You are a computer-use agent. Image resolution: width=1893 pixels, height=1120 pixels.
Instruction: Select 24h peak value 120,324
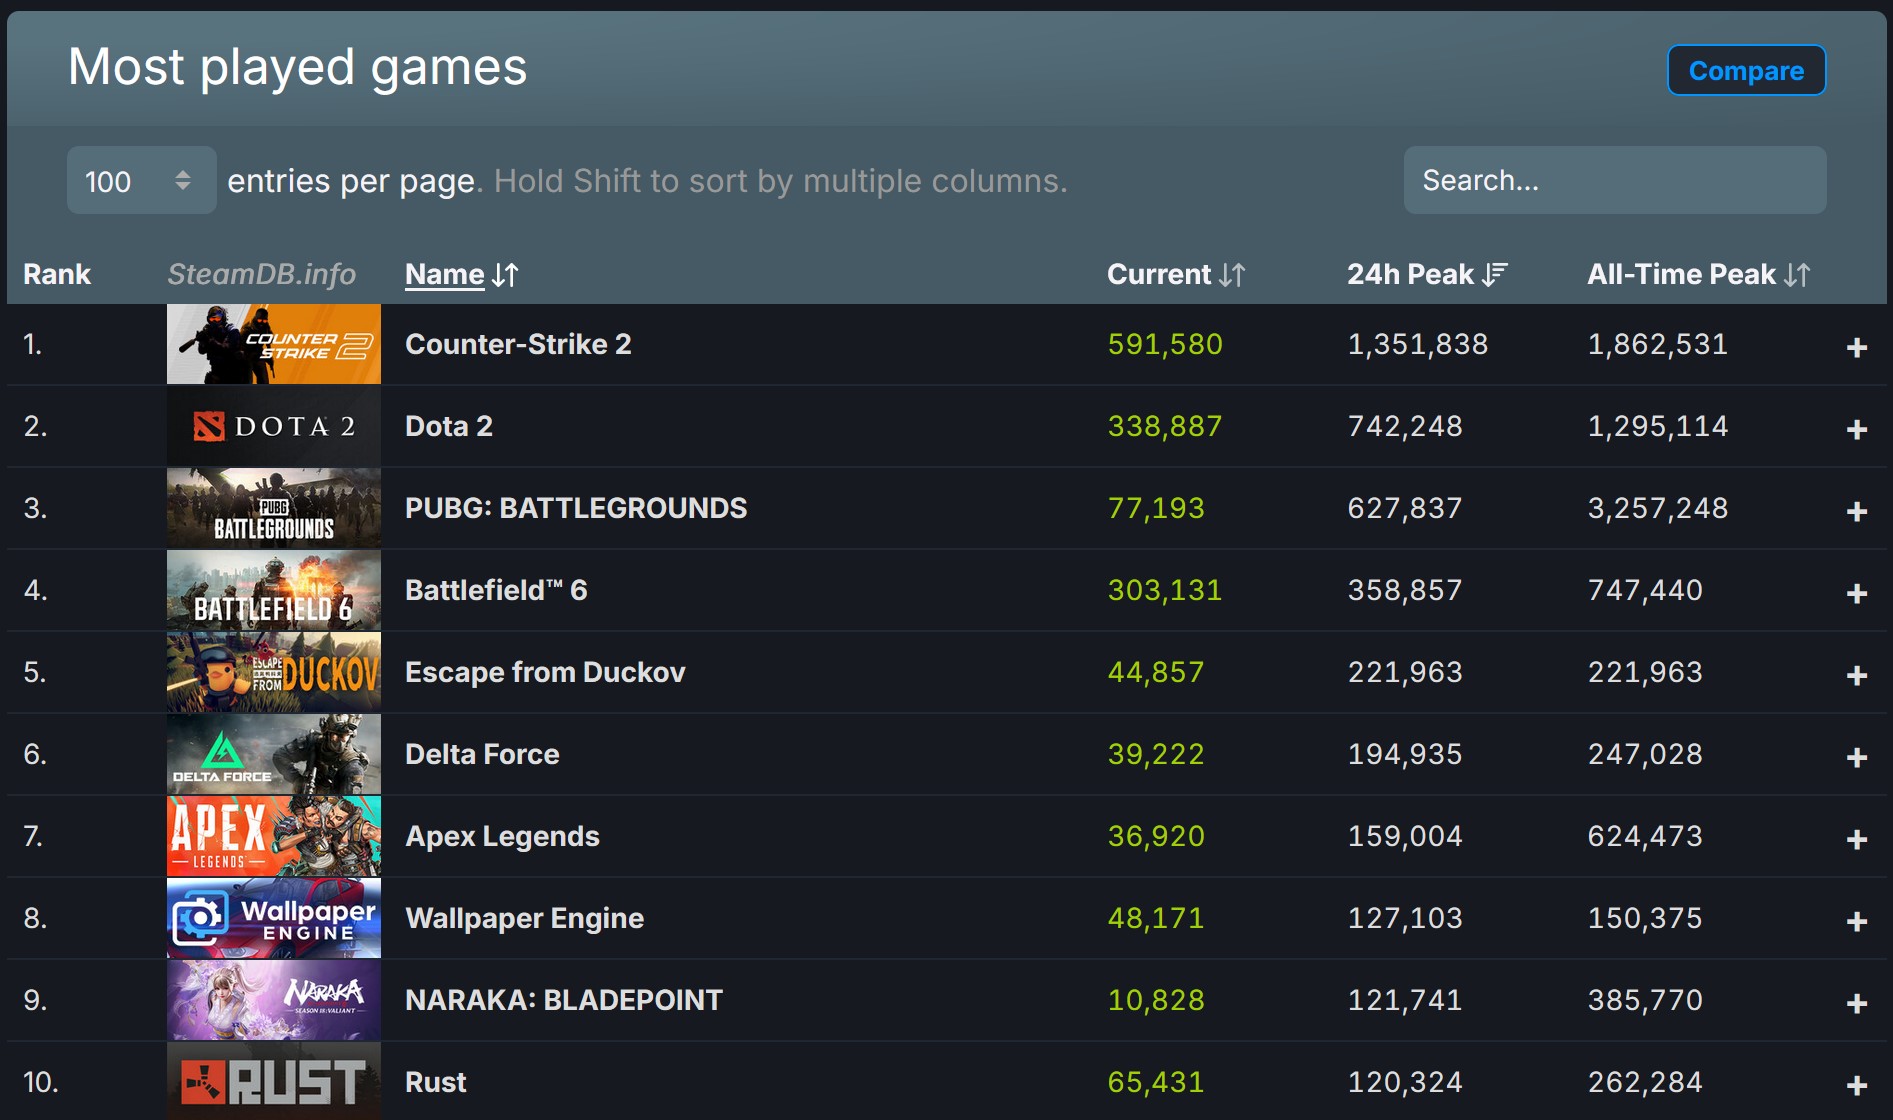[1405, 1082]
